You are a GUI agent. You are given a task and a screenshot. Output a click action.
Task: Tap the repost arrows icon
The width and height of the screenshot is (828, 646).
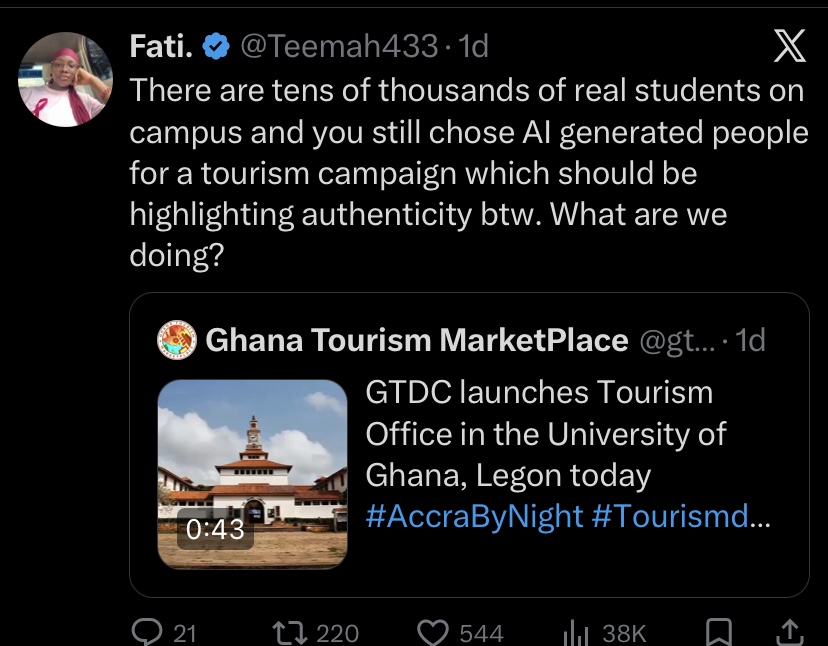(289, 632)
